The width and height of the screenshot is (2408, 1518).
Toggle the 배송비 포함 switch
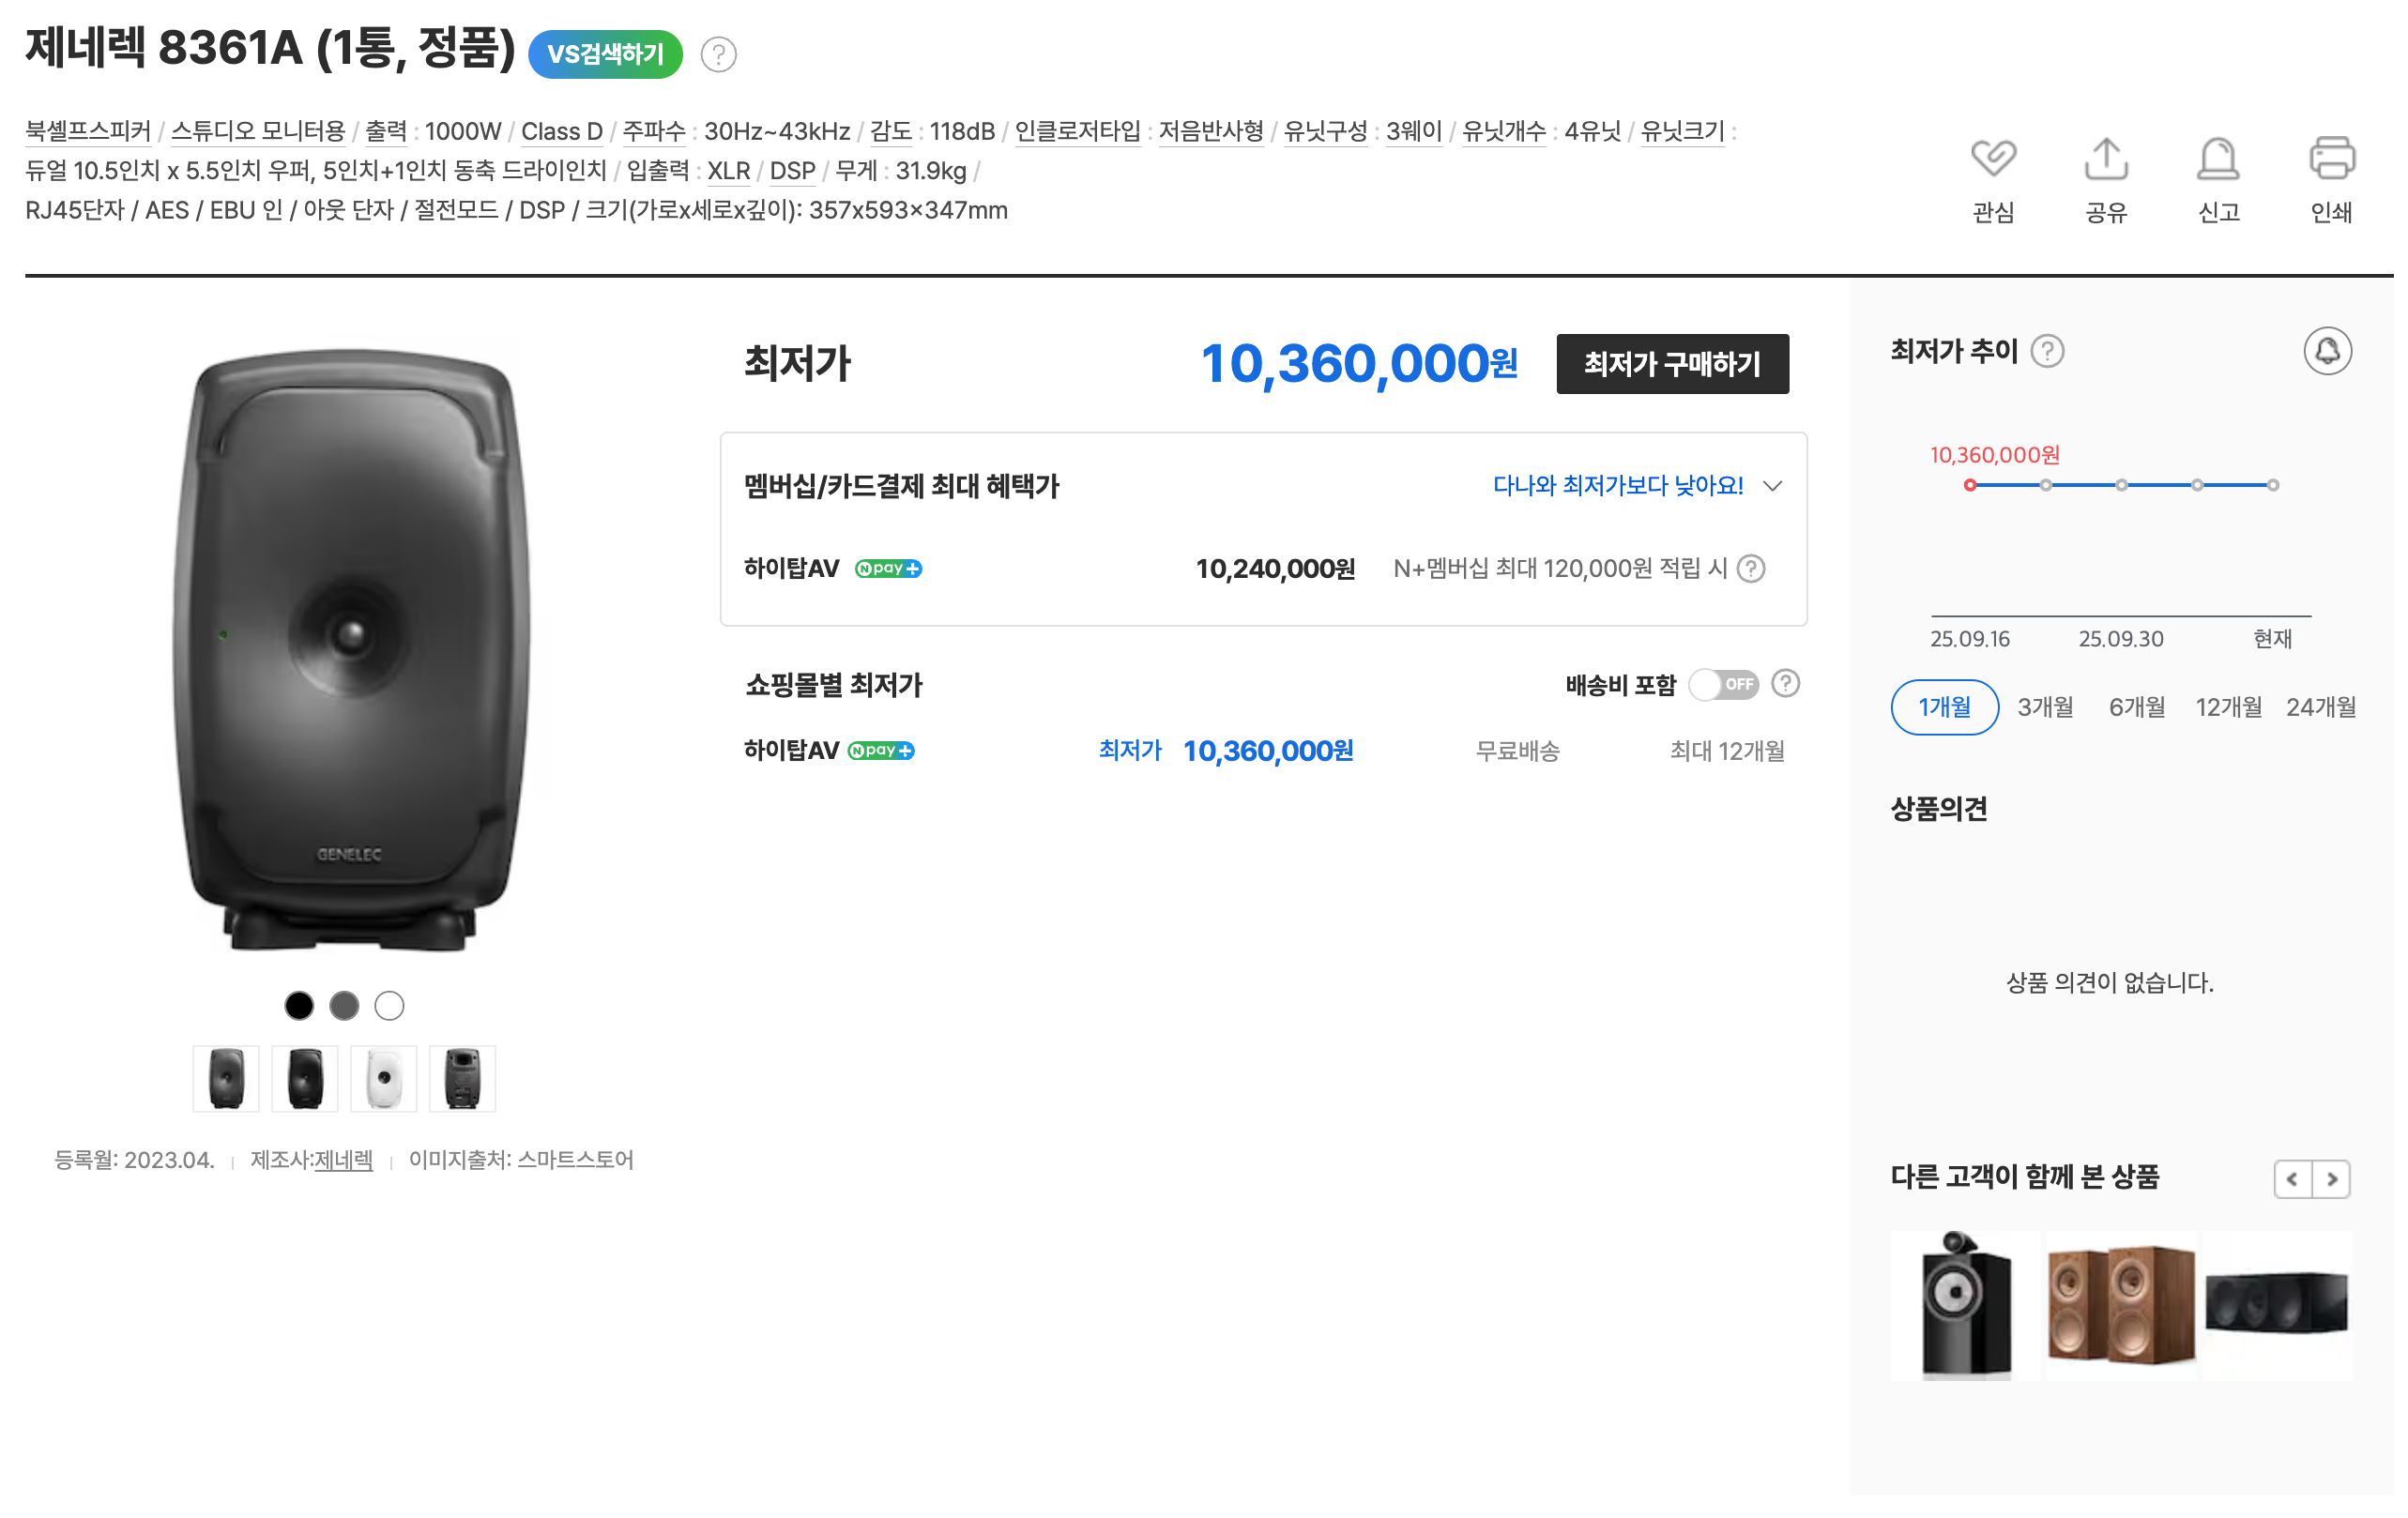(1724, 685)
